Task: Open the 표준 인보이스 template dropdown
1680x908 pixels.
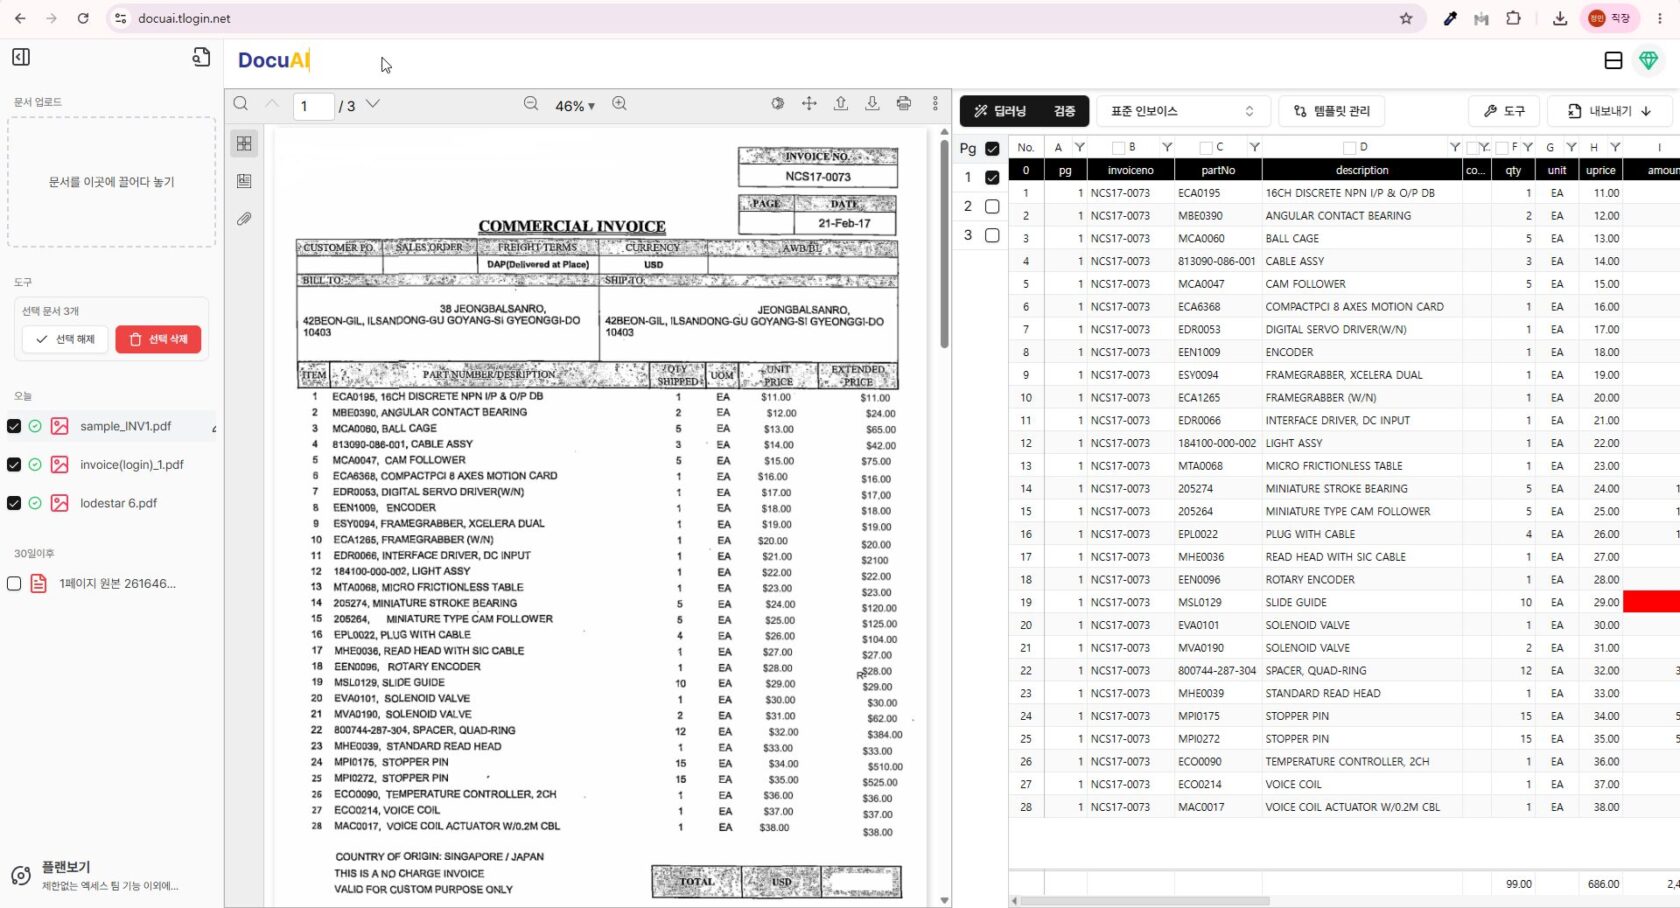Action: (1183, 111)
